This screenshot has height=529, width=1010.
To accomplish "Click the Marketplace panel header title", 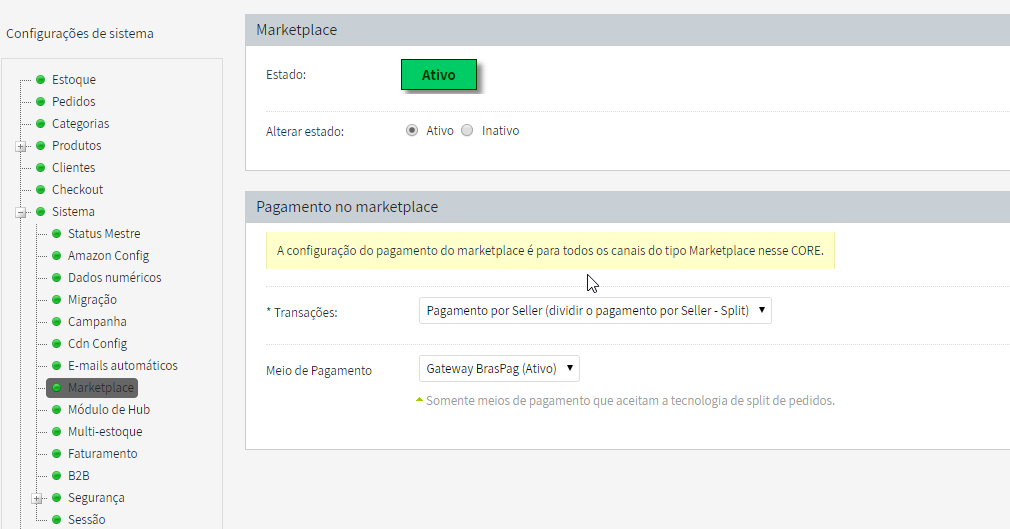I will pos(296,30).
